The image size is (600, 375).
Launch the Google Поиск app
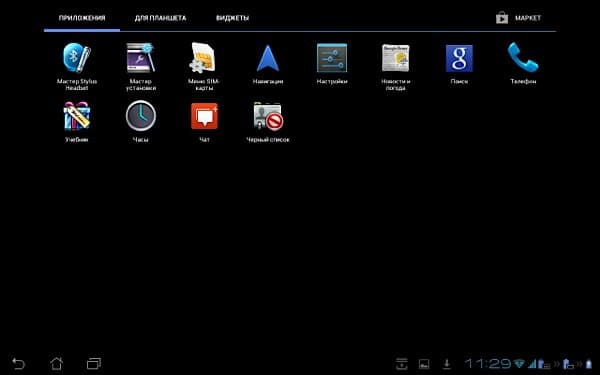[x=459, y=64]
